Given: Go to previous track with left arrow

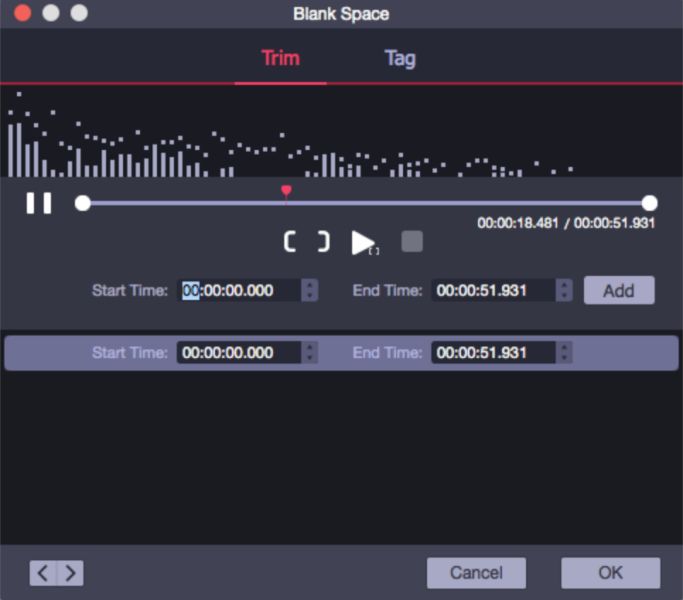Looking at the screenshot, I should coord(43,573).
